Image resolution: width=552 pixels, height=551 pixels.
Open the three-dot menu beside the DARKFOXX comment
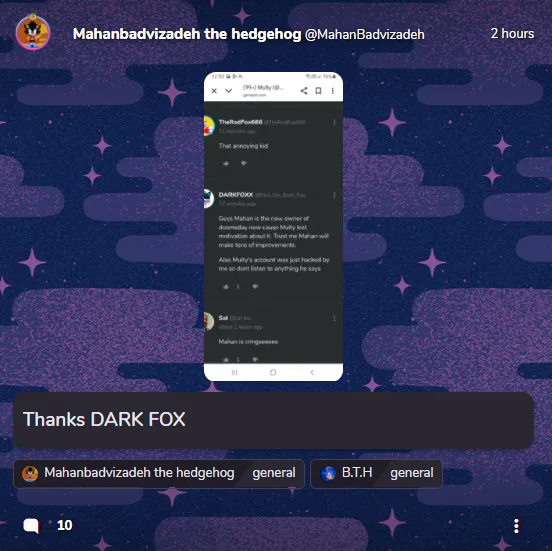pyautogui.click(x=334, y=195)
